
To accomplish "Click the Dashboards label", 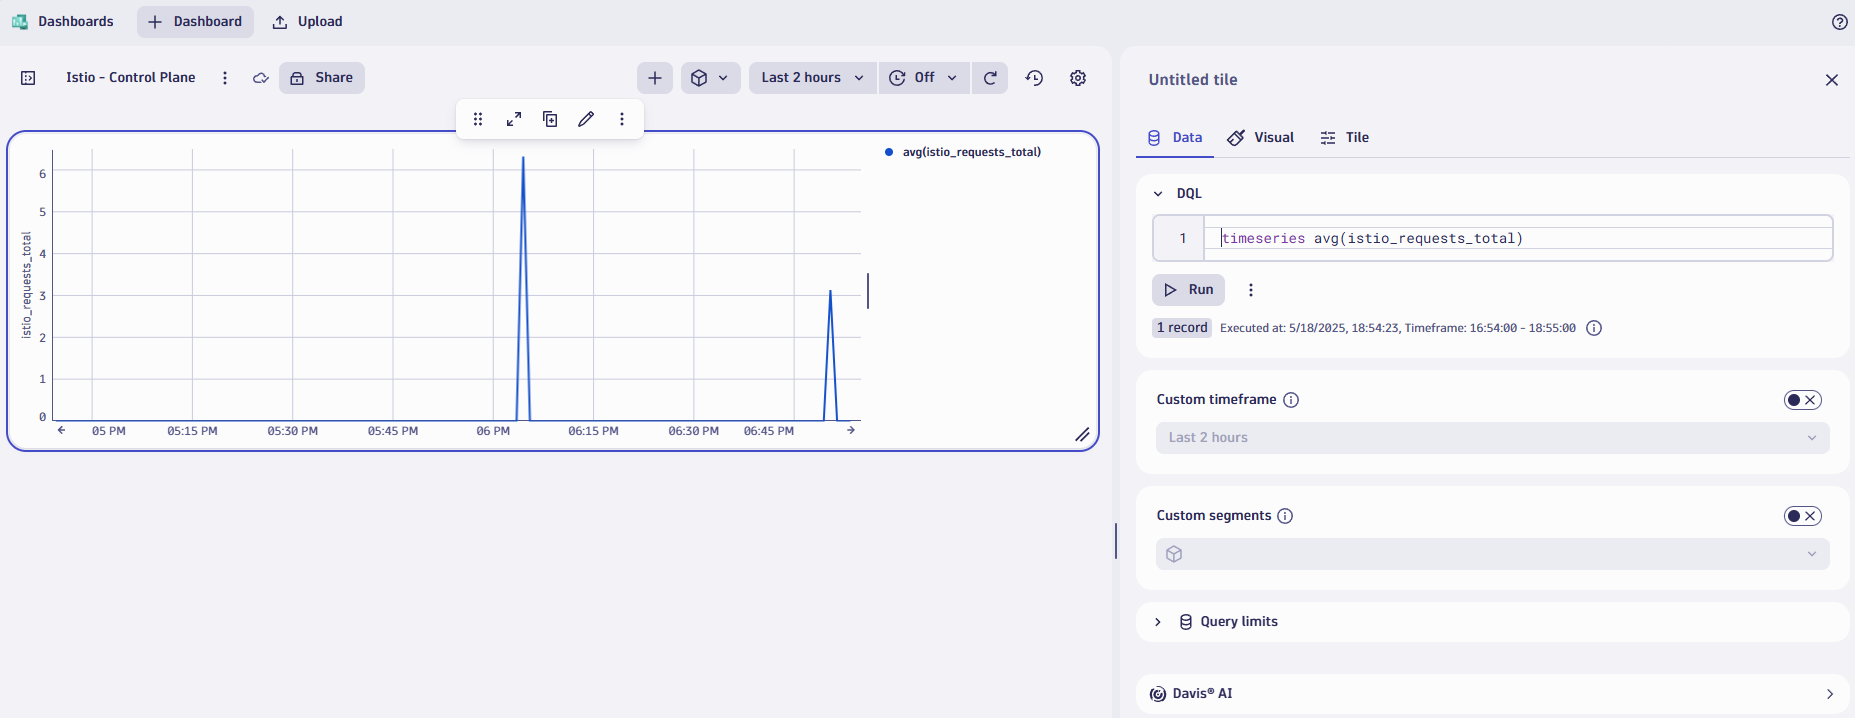I will [76, 22].
